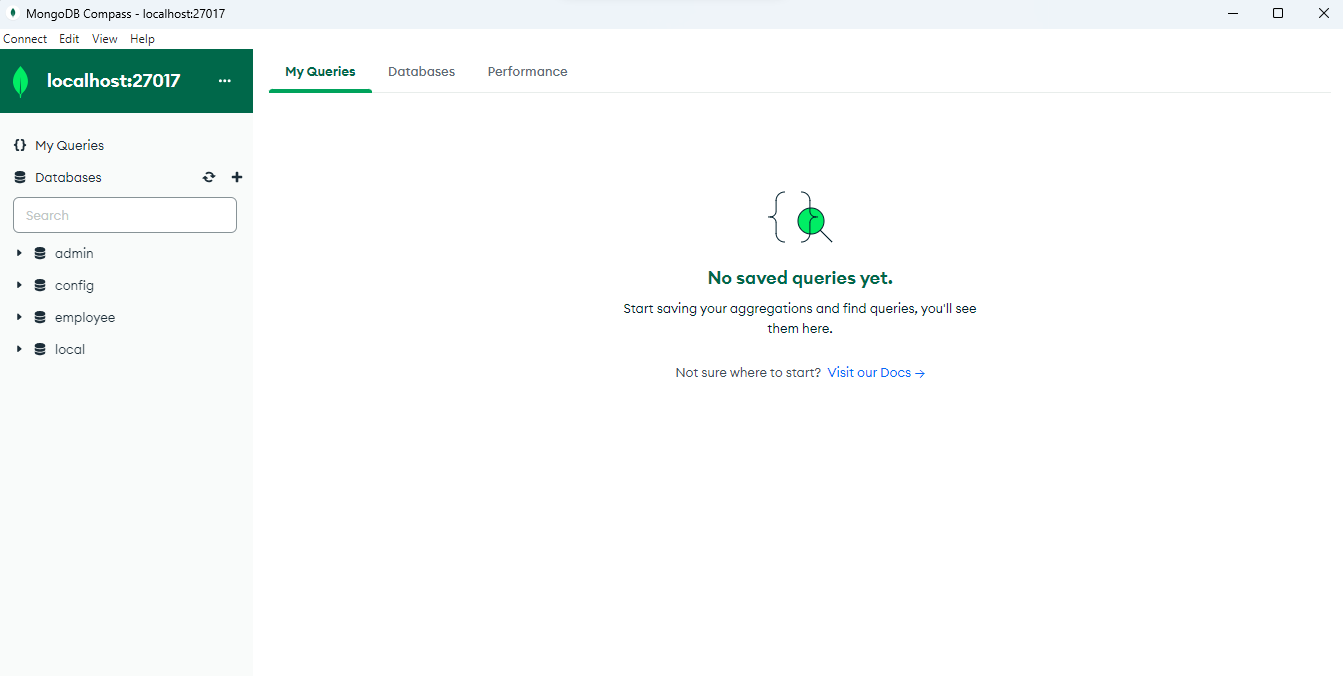1343x676 pixels.
Task: Create a new database with plus icon
Action: point(237,177)
